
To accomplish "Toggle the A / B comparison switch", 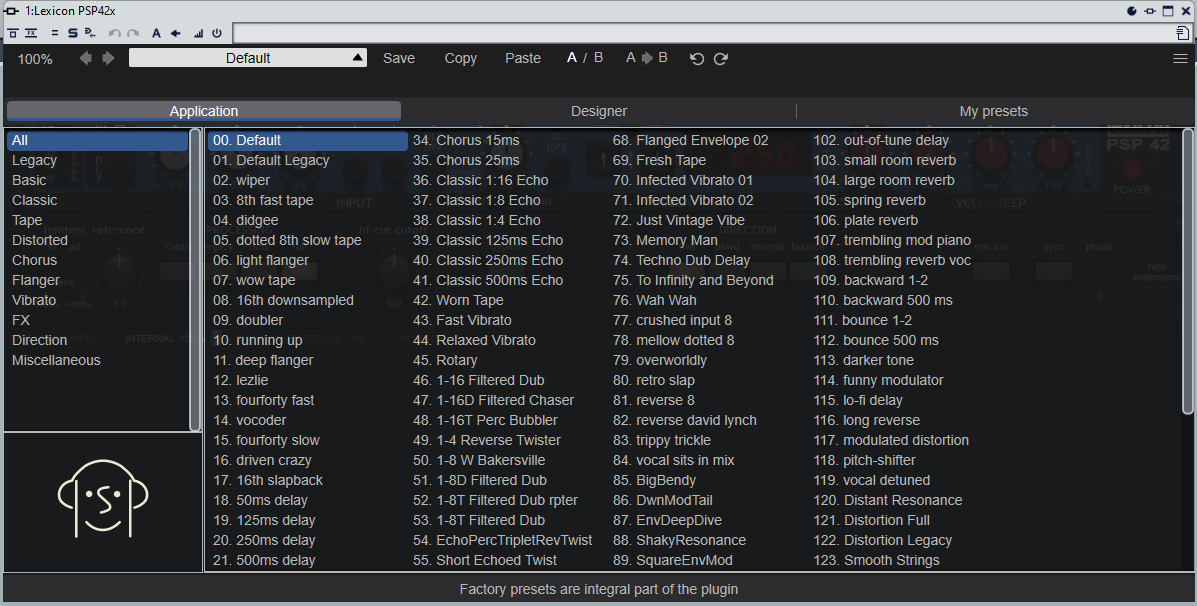I will pyautogui.click(x=585, y=58).
